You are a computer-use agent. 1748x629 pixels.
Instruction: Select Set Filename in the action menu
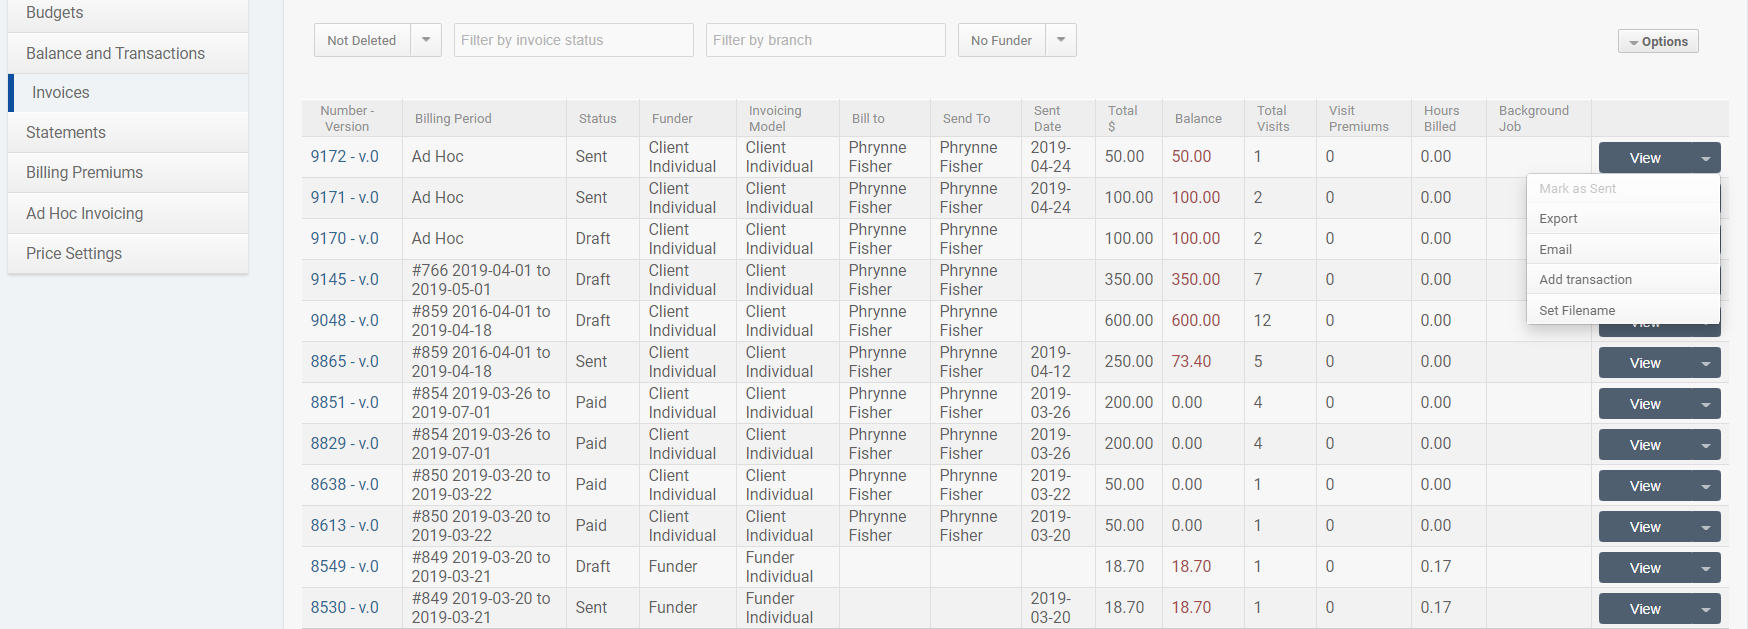click(x=1577, y=311)
